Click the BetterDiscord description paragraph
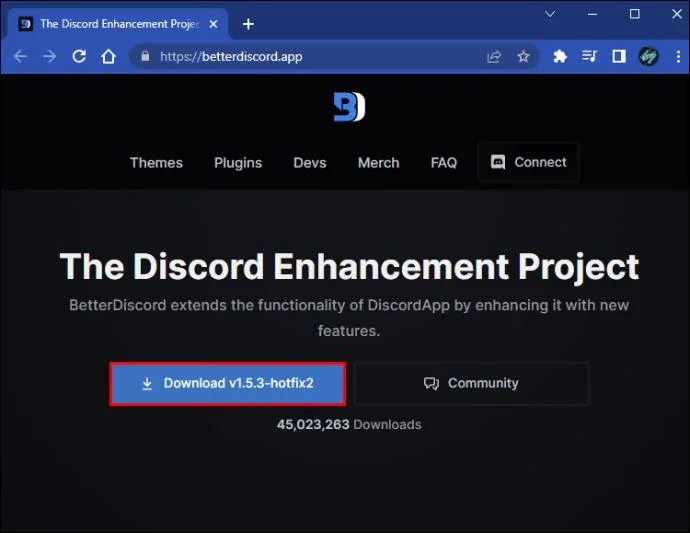 (x=349, y=318)
